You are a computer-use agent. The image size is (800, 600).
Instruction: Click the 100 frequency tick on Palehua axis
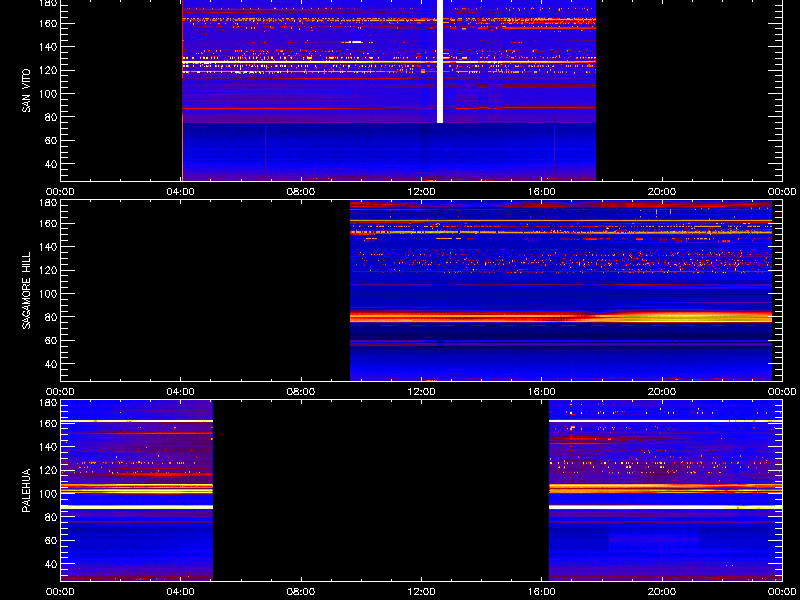tap(49, 494)
